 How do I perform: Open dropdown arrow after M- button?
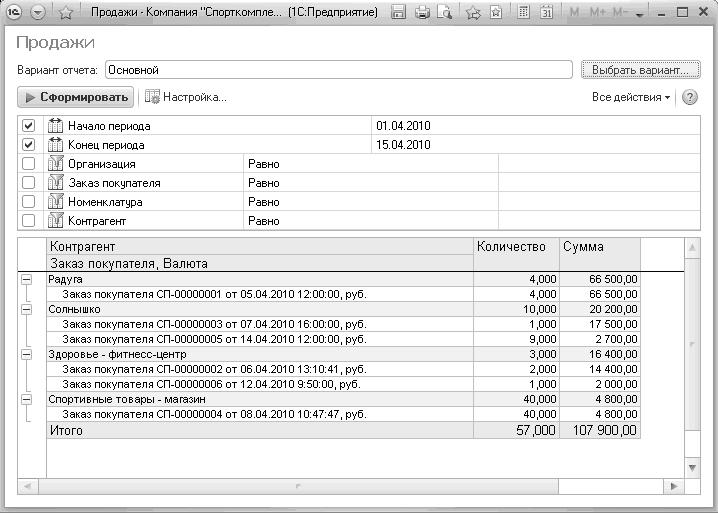640,15
